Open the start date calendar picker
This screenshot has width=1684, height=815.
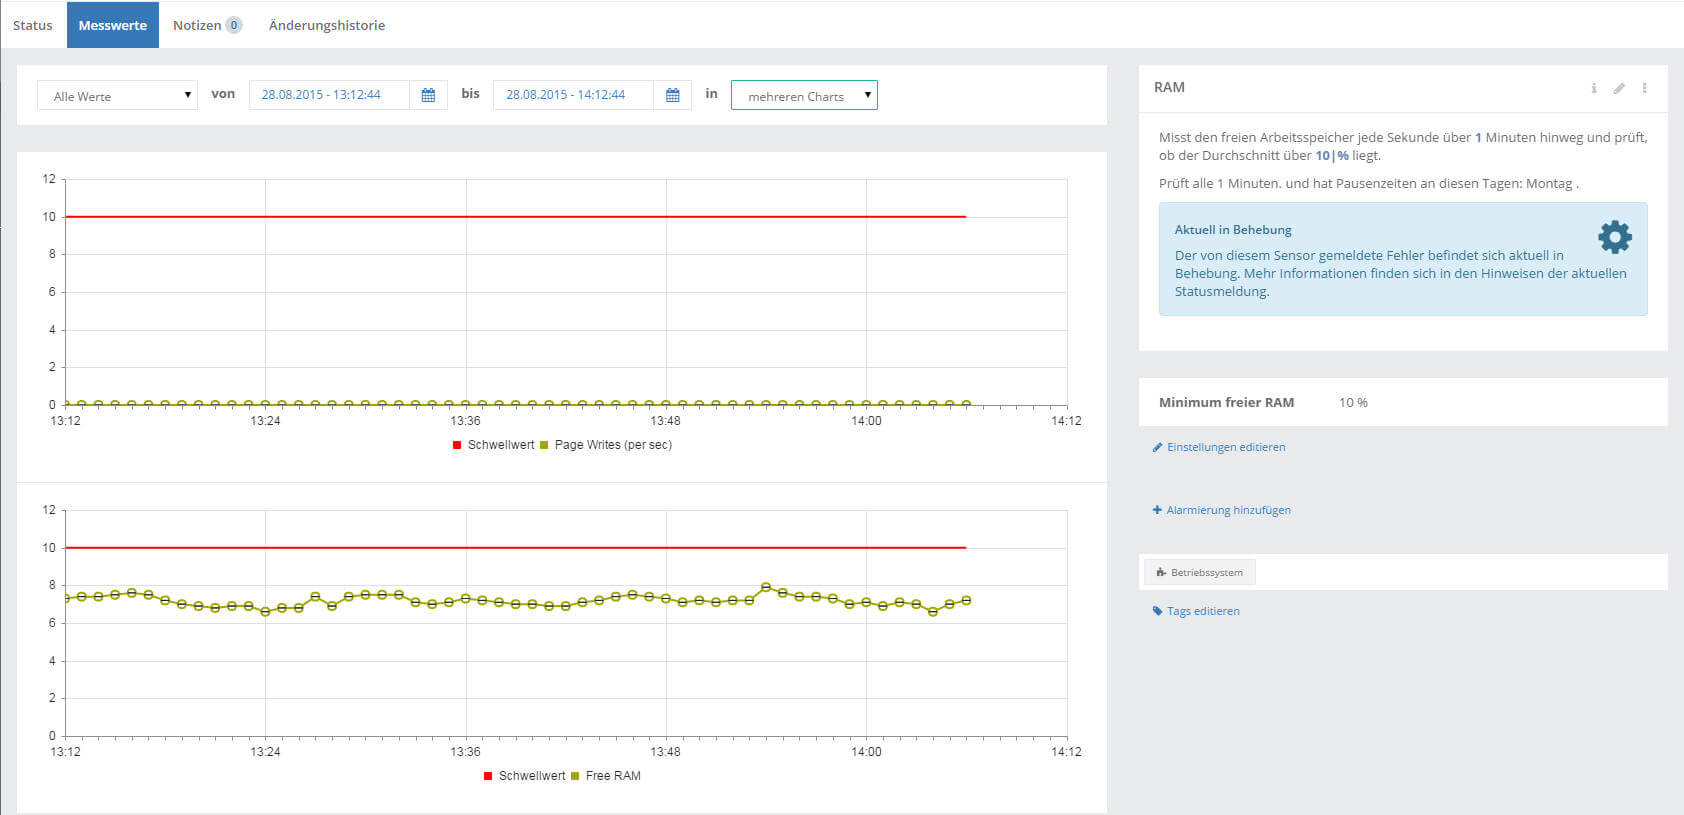(428, 95)
